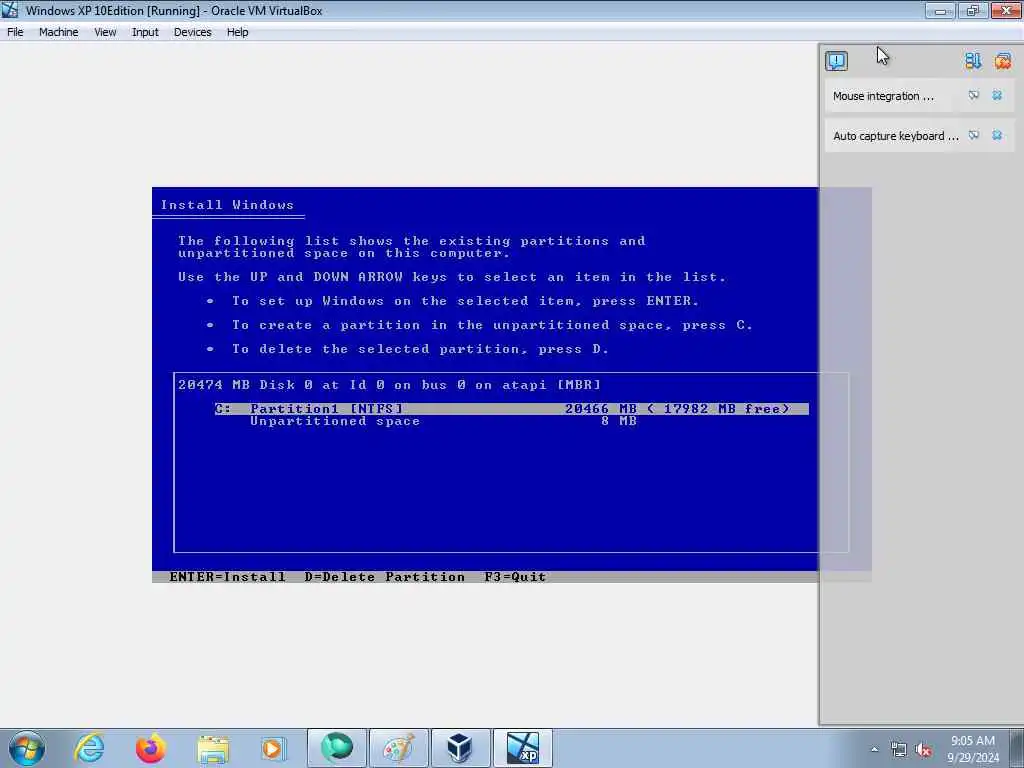
Task: Open help for Auto capture keyboard notification
Action: [x=974, y=135]
